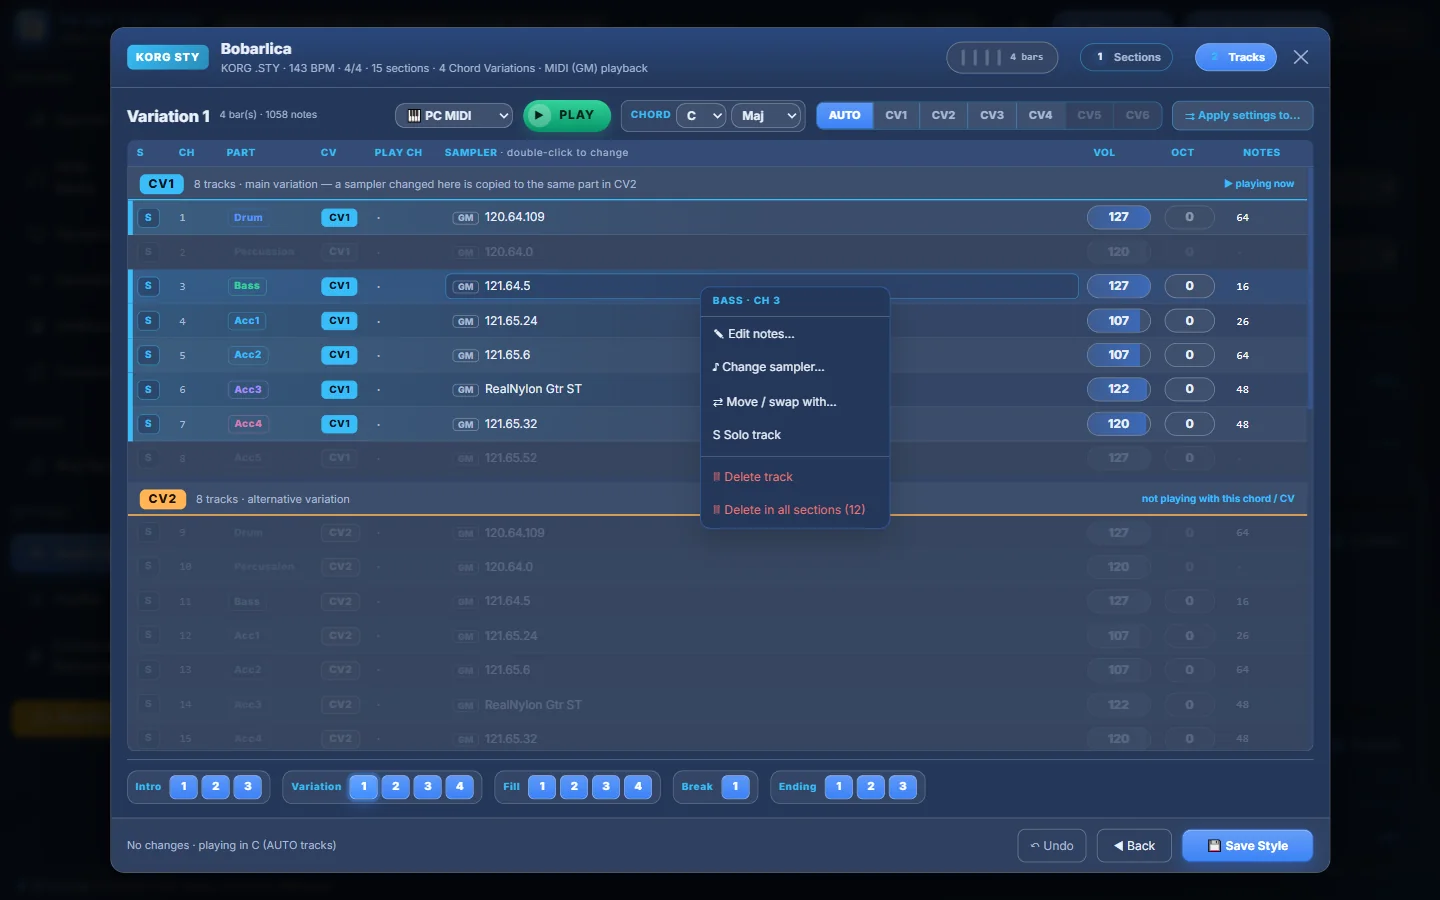The image size is (1440, 900).
Task: Save the style with Save Style
Action: 1248,846
